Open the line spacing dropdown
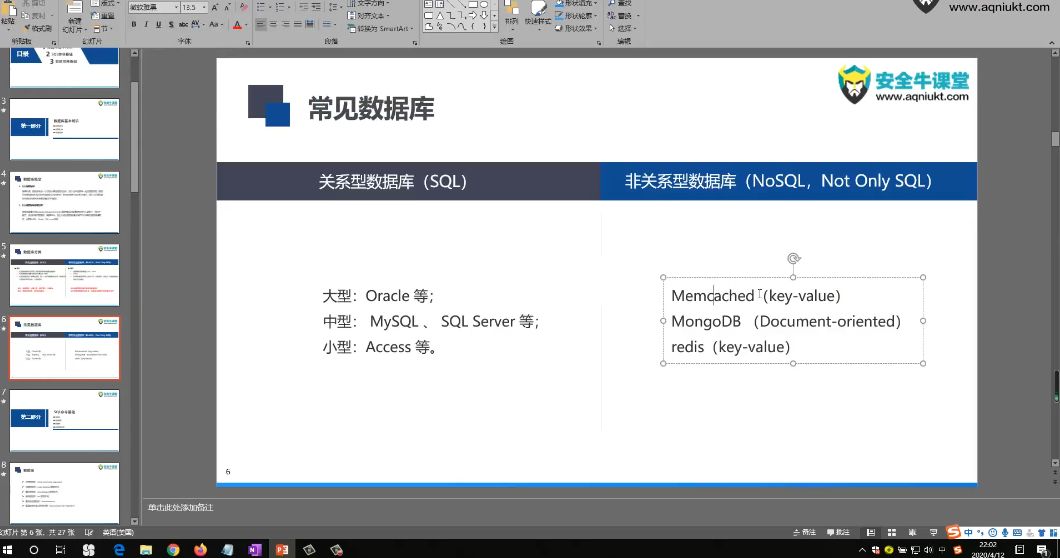This screenshot has width=1060, height=558. coord(335,7)
